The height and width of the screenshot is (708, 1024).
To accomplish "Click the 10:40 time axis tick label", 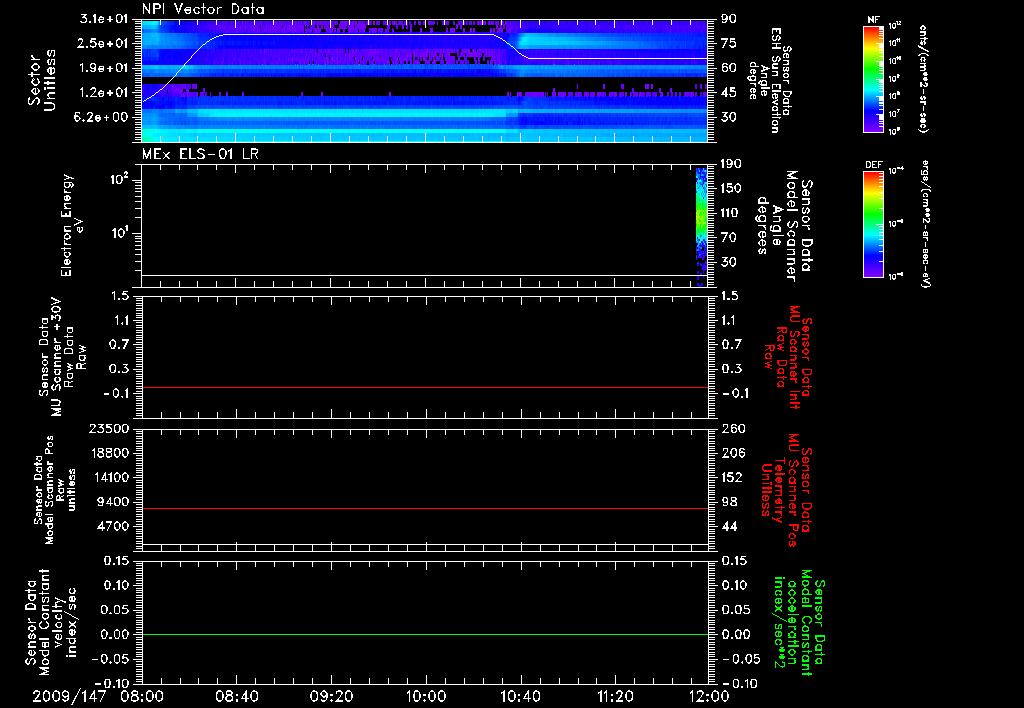I will pos(520,695).
